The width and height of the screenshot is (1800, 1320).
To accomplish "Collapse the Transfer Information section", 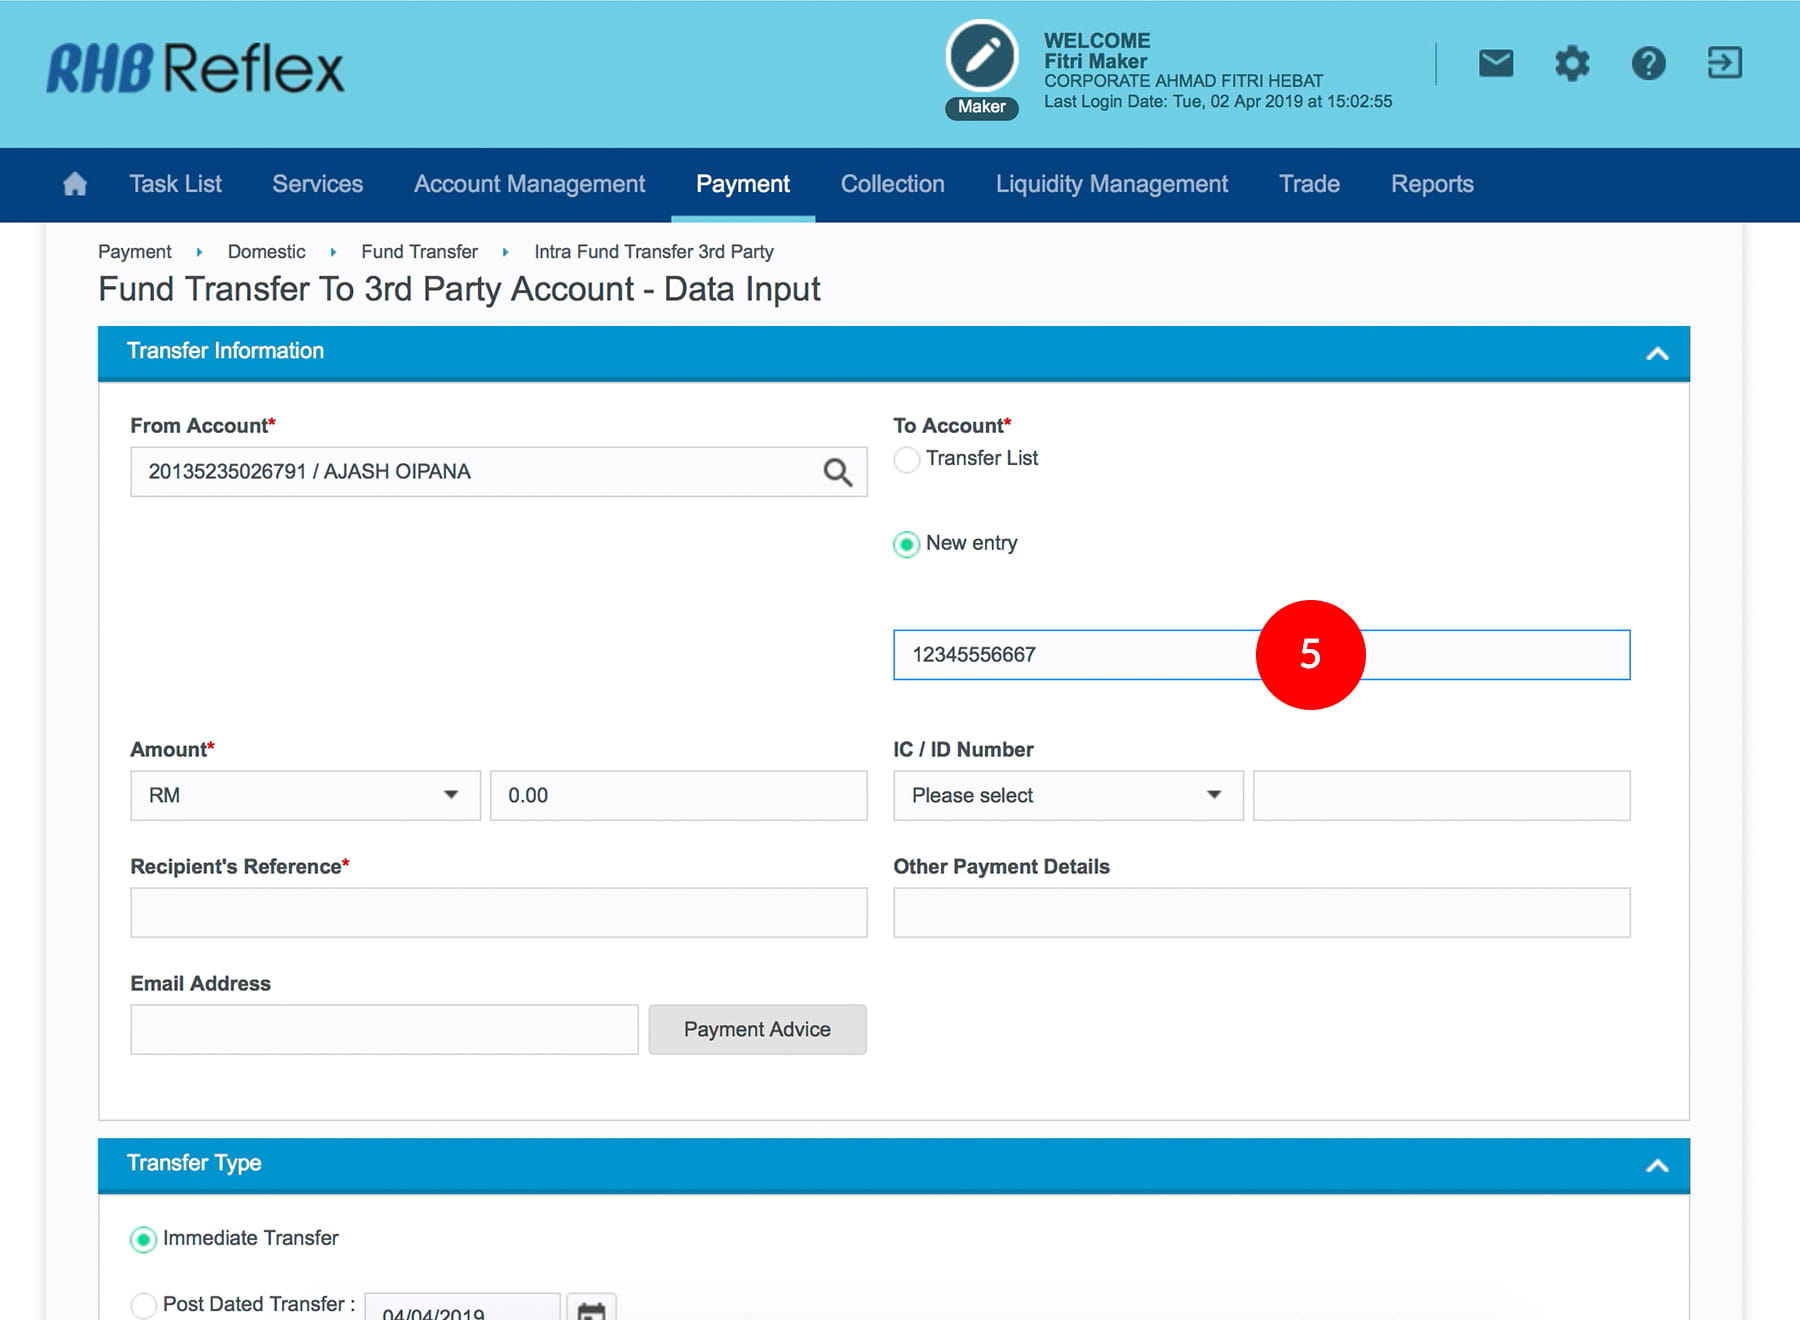I will [x=1657, y=353].
